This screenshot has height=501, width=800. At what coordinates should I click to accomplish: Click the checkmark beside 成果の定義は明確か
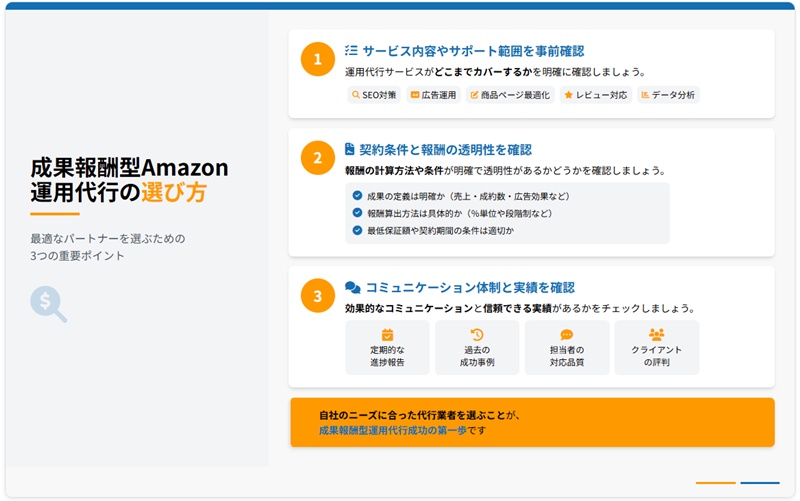pos(357,195)
